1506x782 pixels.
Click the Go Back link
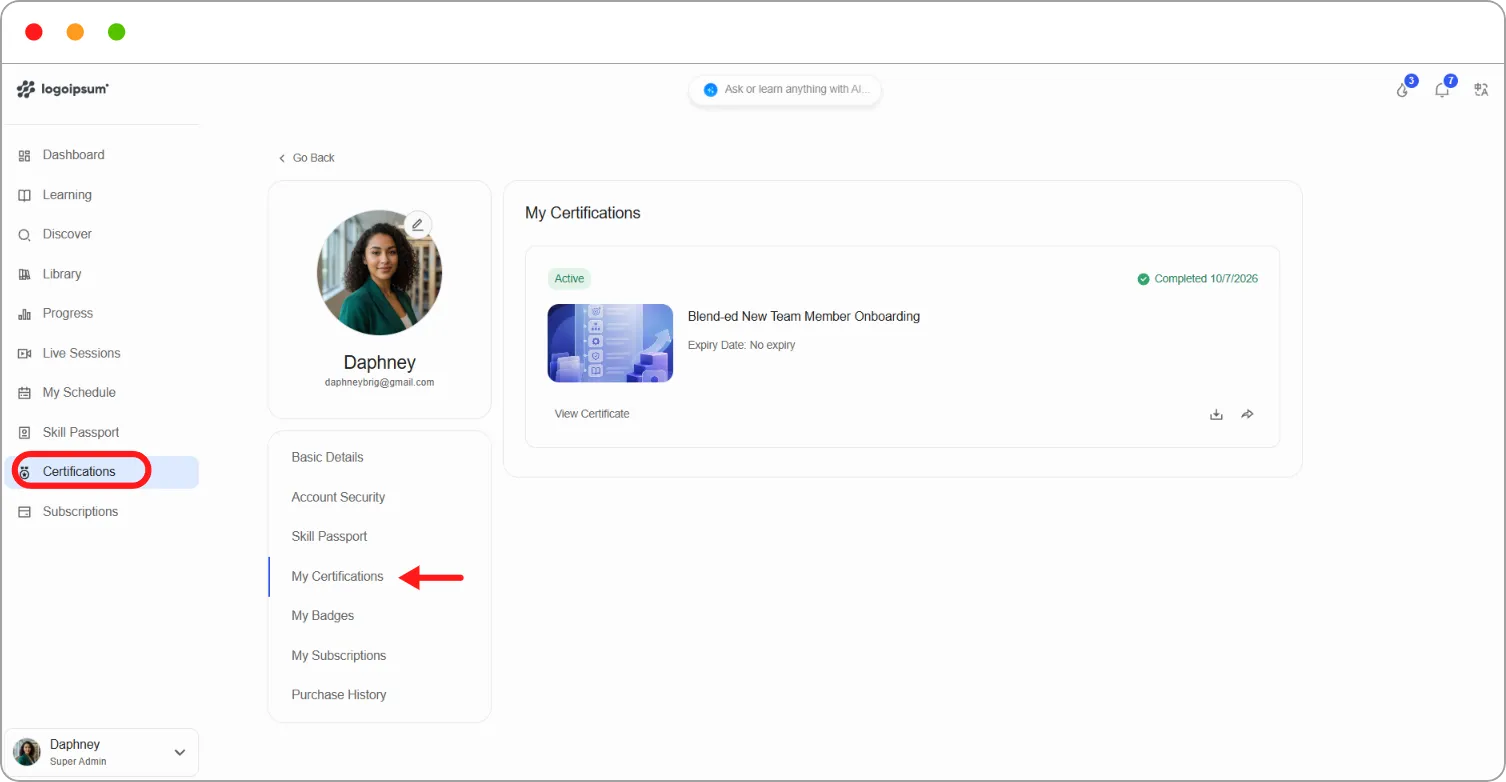(x=306, y=158)
